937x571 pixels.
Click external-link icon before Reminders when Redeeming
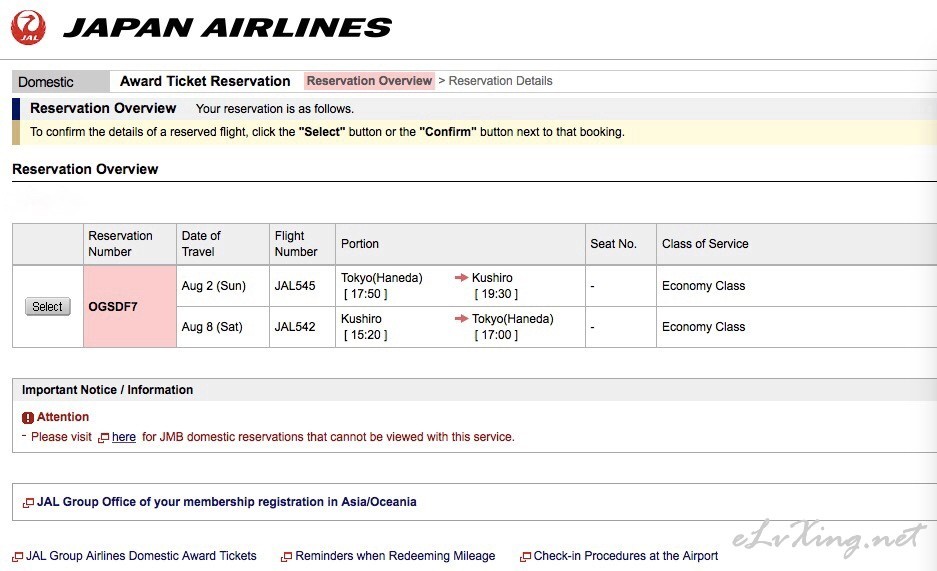coord(286,557)
